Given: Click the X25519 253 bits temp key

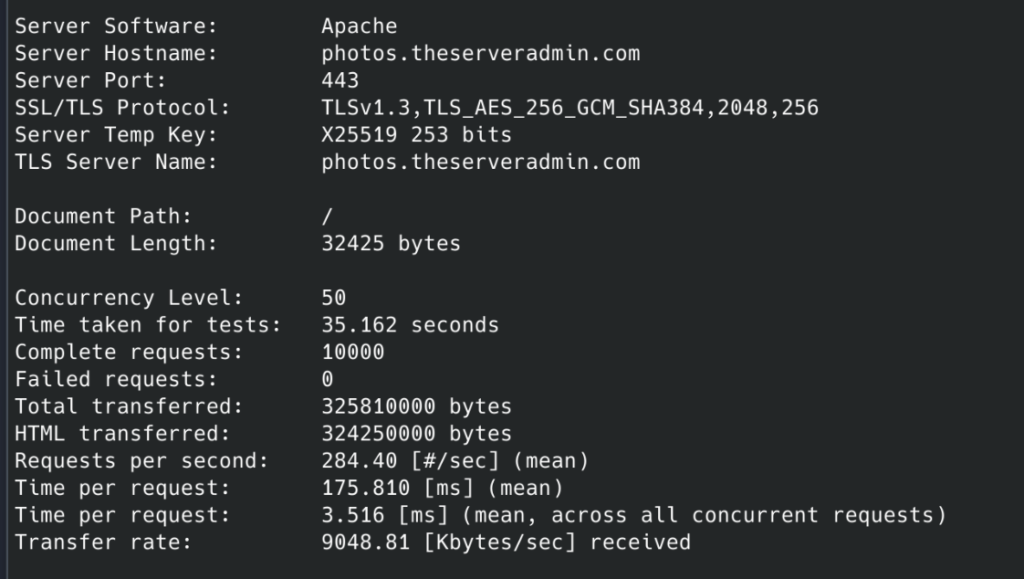Looking at the screenshot, I should (x=416, y=134).
